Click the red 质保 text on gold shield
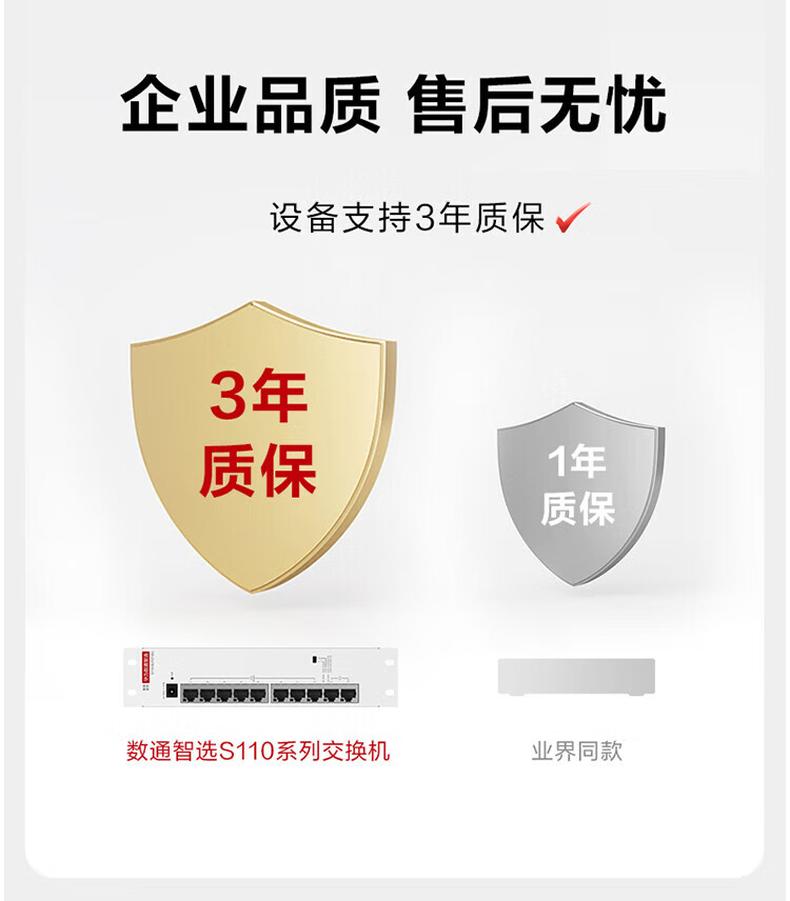 point(258,470)
